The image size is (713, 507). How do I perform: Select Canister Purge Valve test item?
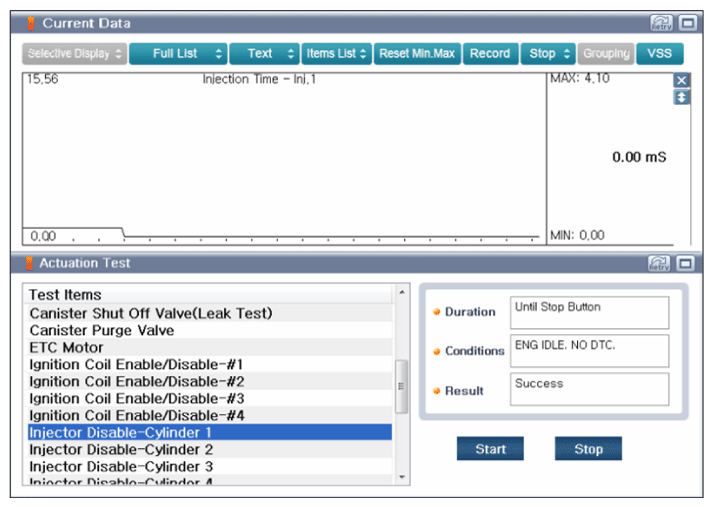pyautogui.click(x=101, y=330)
